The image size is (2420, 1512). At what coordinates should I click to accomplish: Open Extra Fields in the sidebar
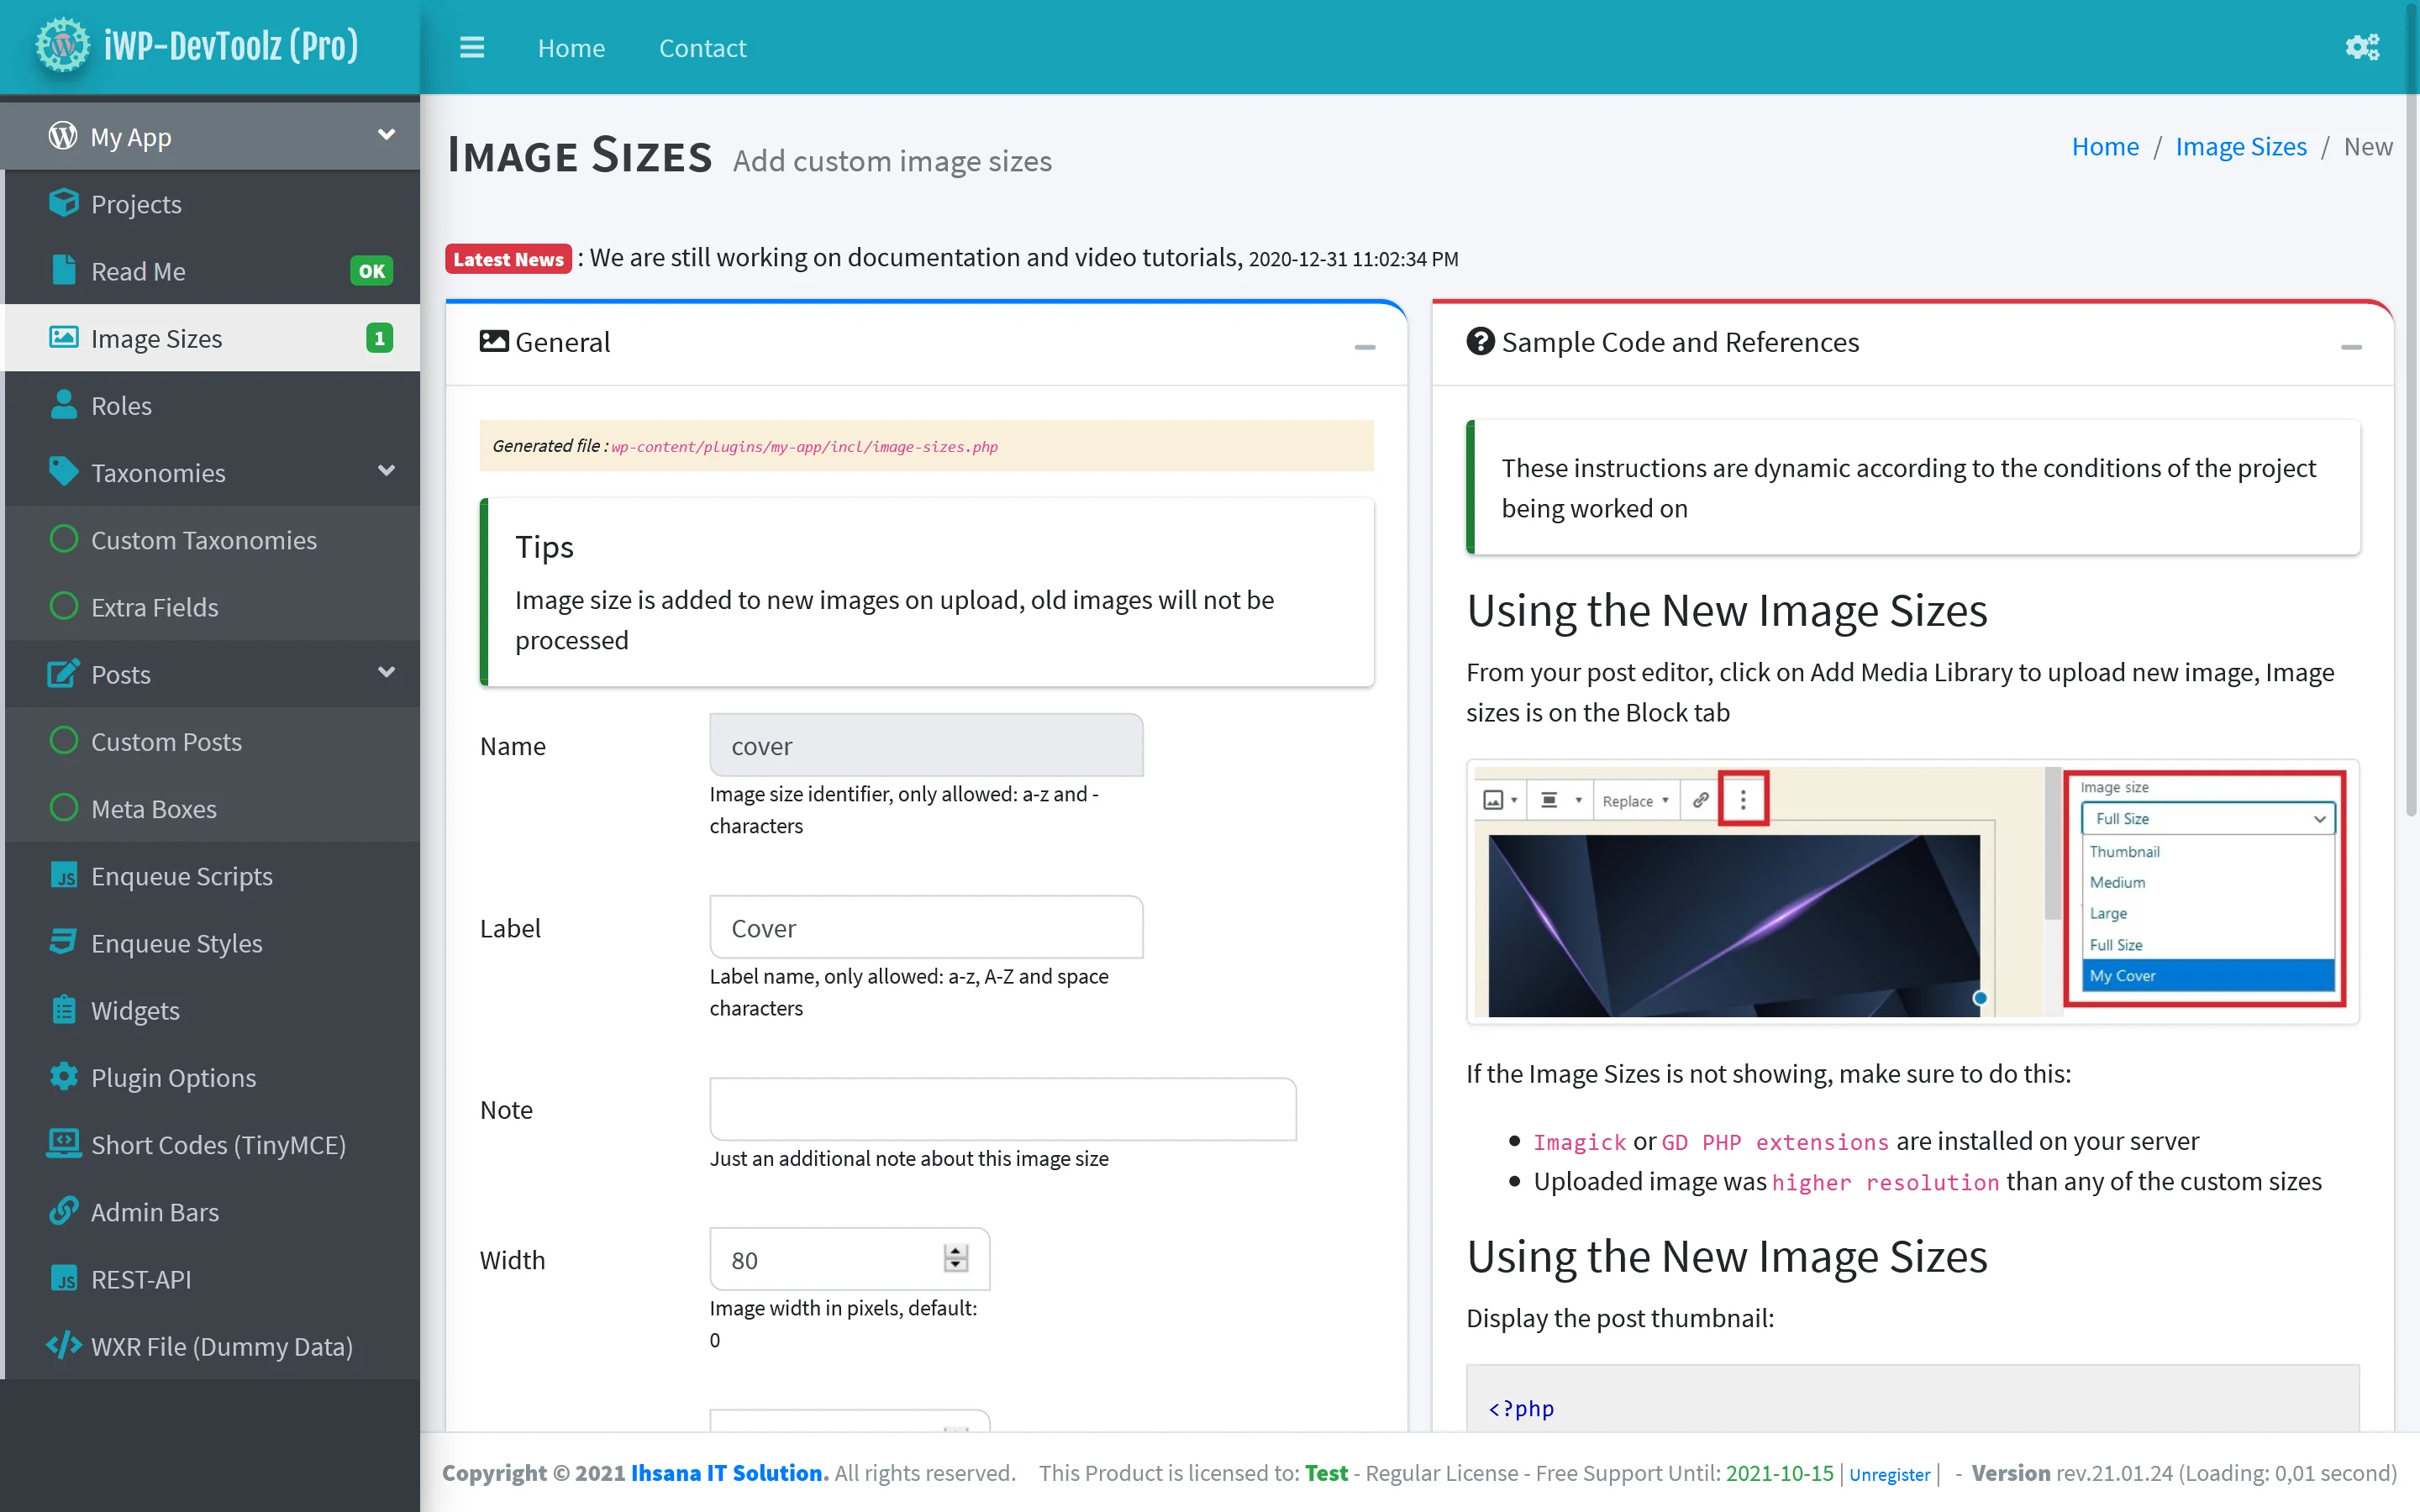pos(212,606)
